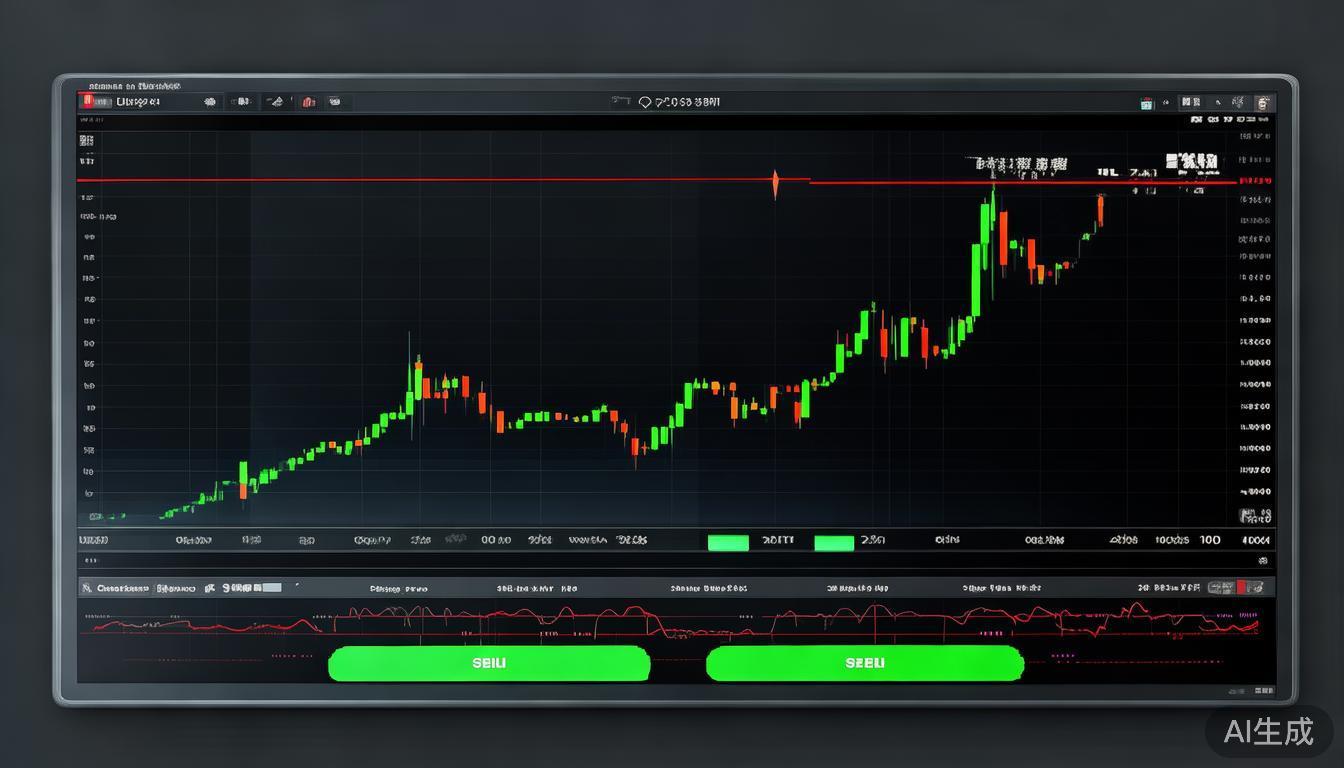Toggle the right green indicator below the chart
The width and height of the screenshot is (1344, 768).
click(834, 542)
